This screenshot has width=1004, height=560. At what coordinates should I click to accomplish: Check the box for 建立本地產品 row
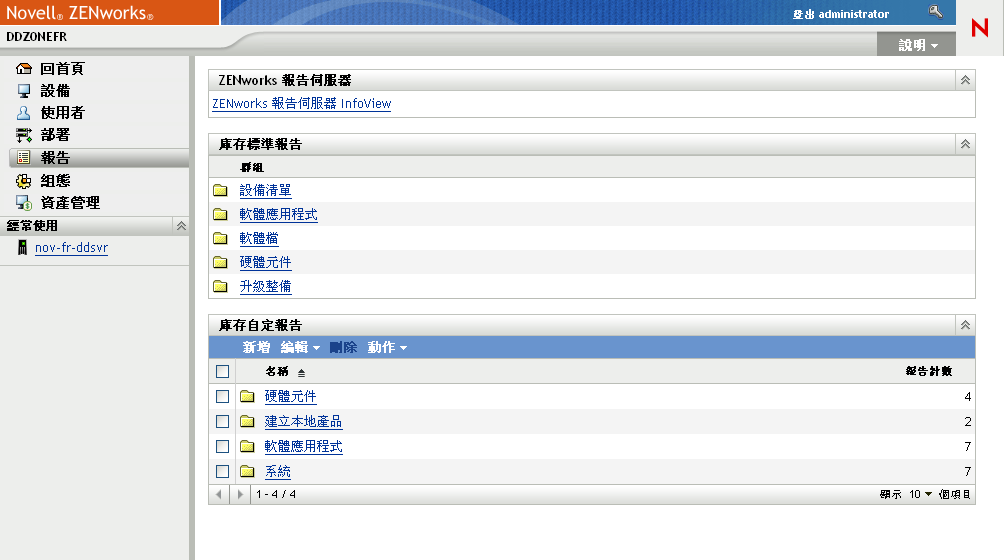[x=223, y=421]
